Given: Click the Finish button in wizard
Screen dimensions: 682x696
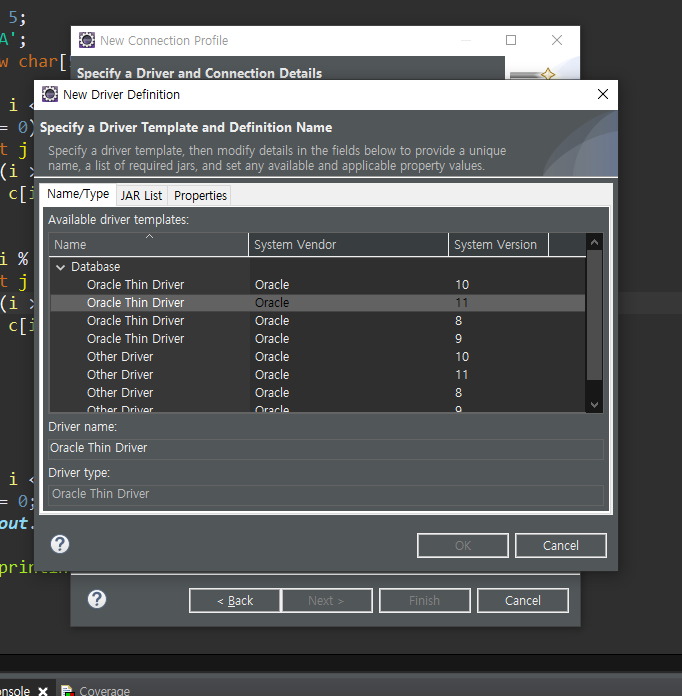Looking at the screenshot, I should [x=424, y=601].
